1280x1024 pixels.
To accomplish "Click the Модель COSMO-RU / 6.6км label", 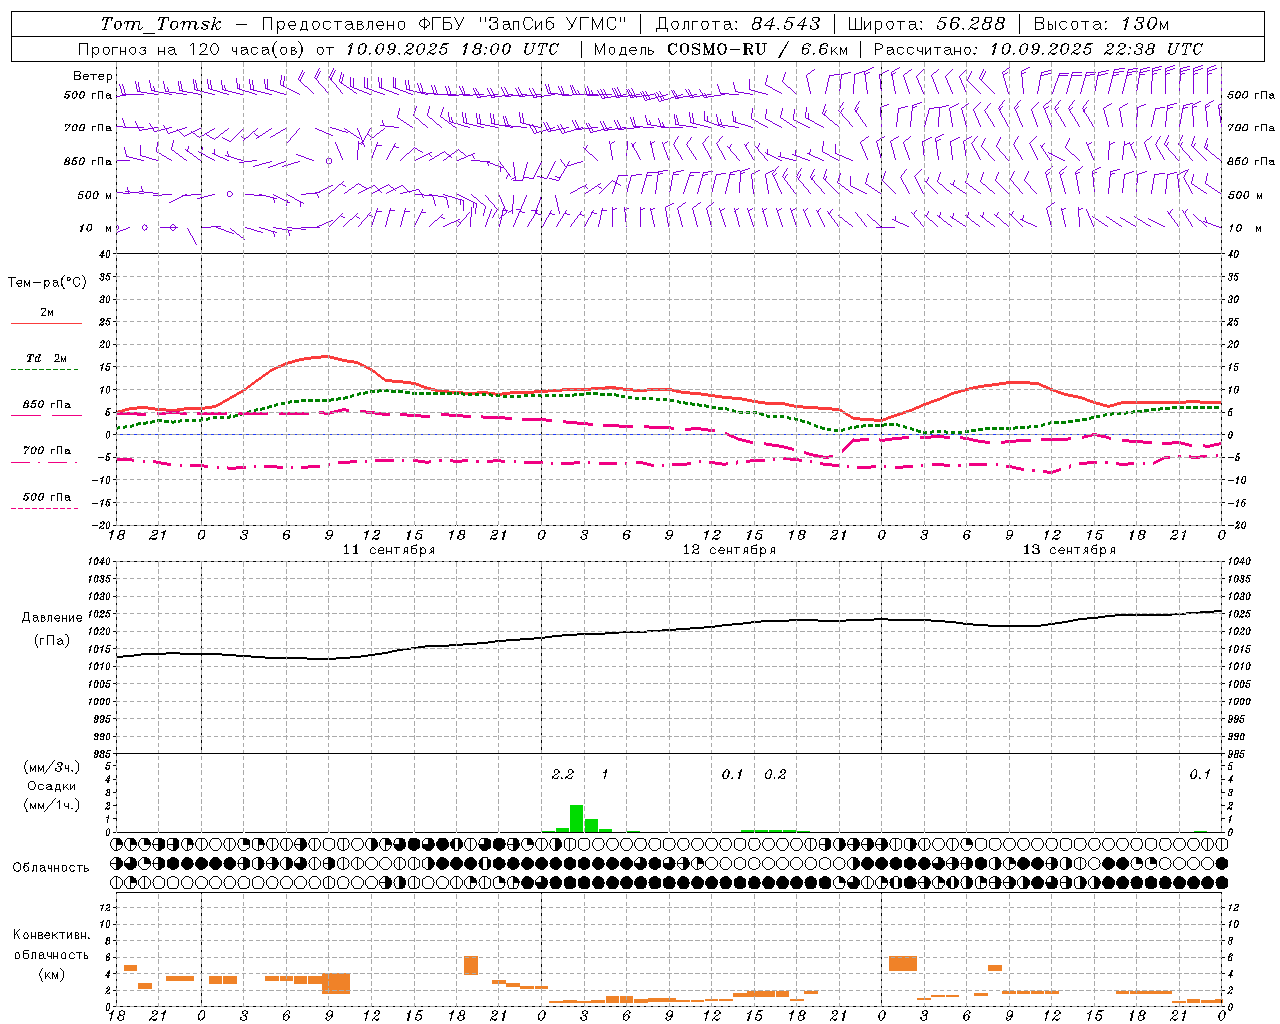I will coord(721,49).
